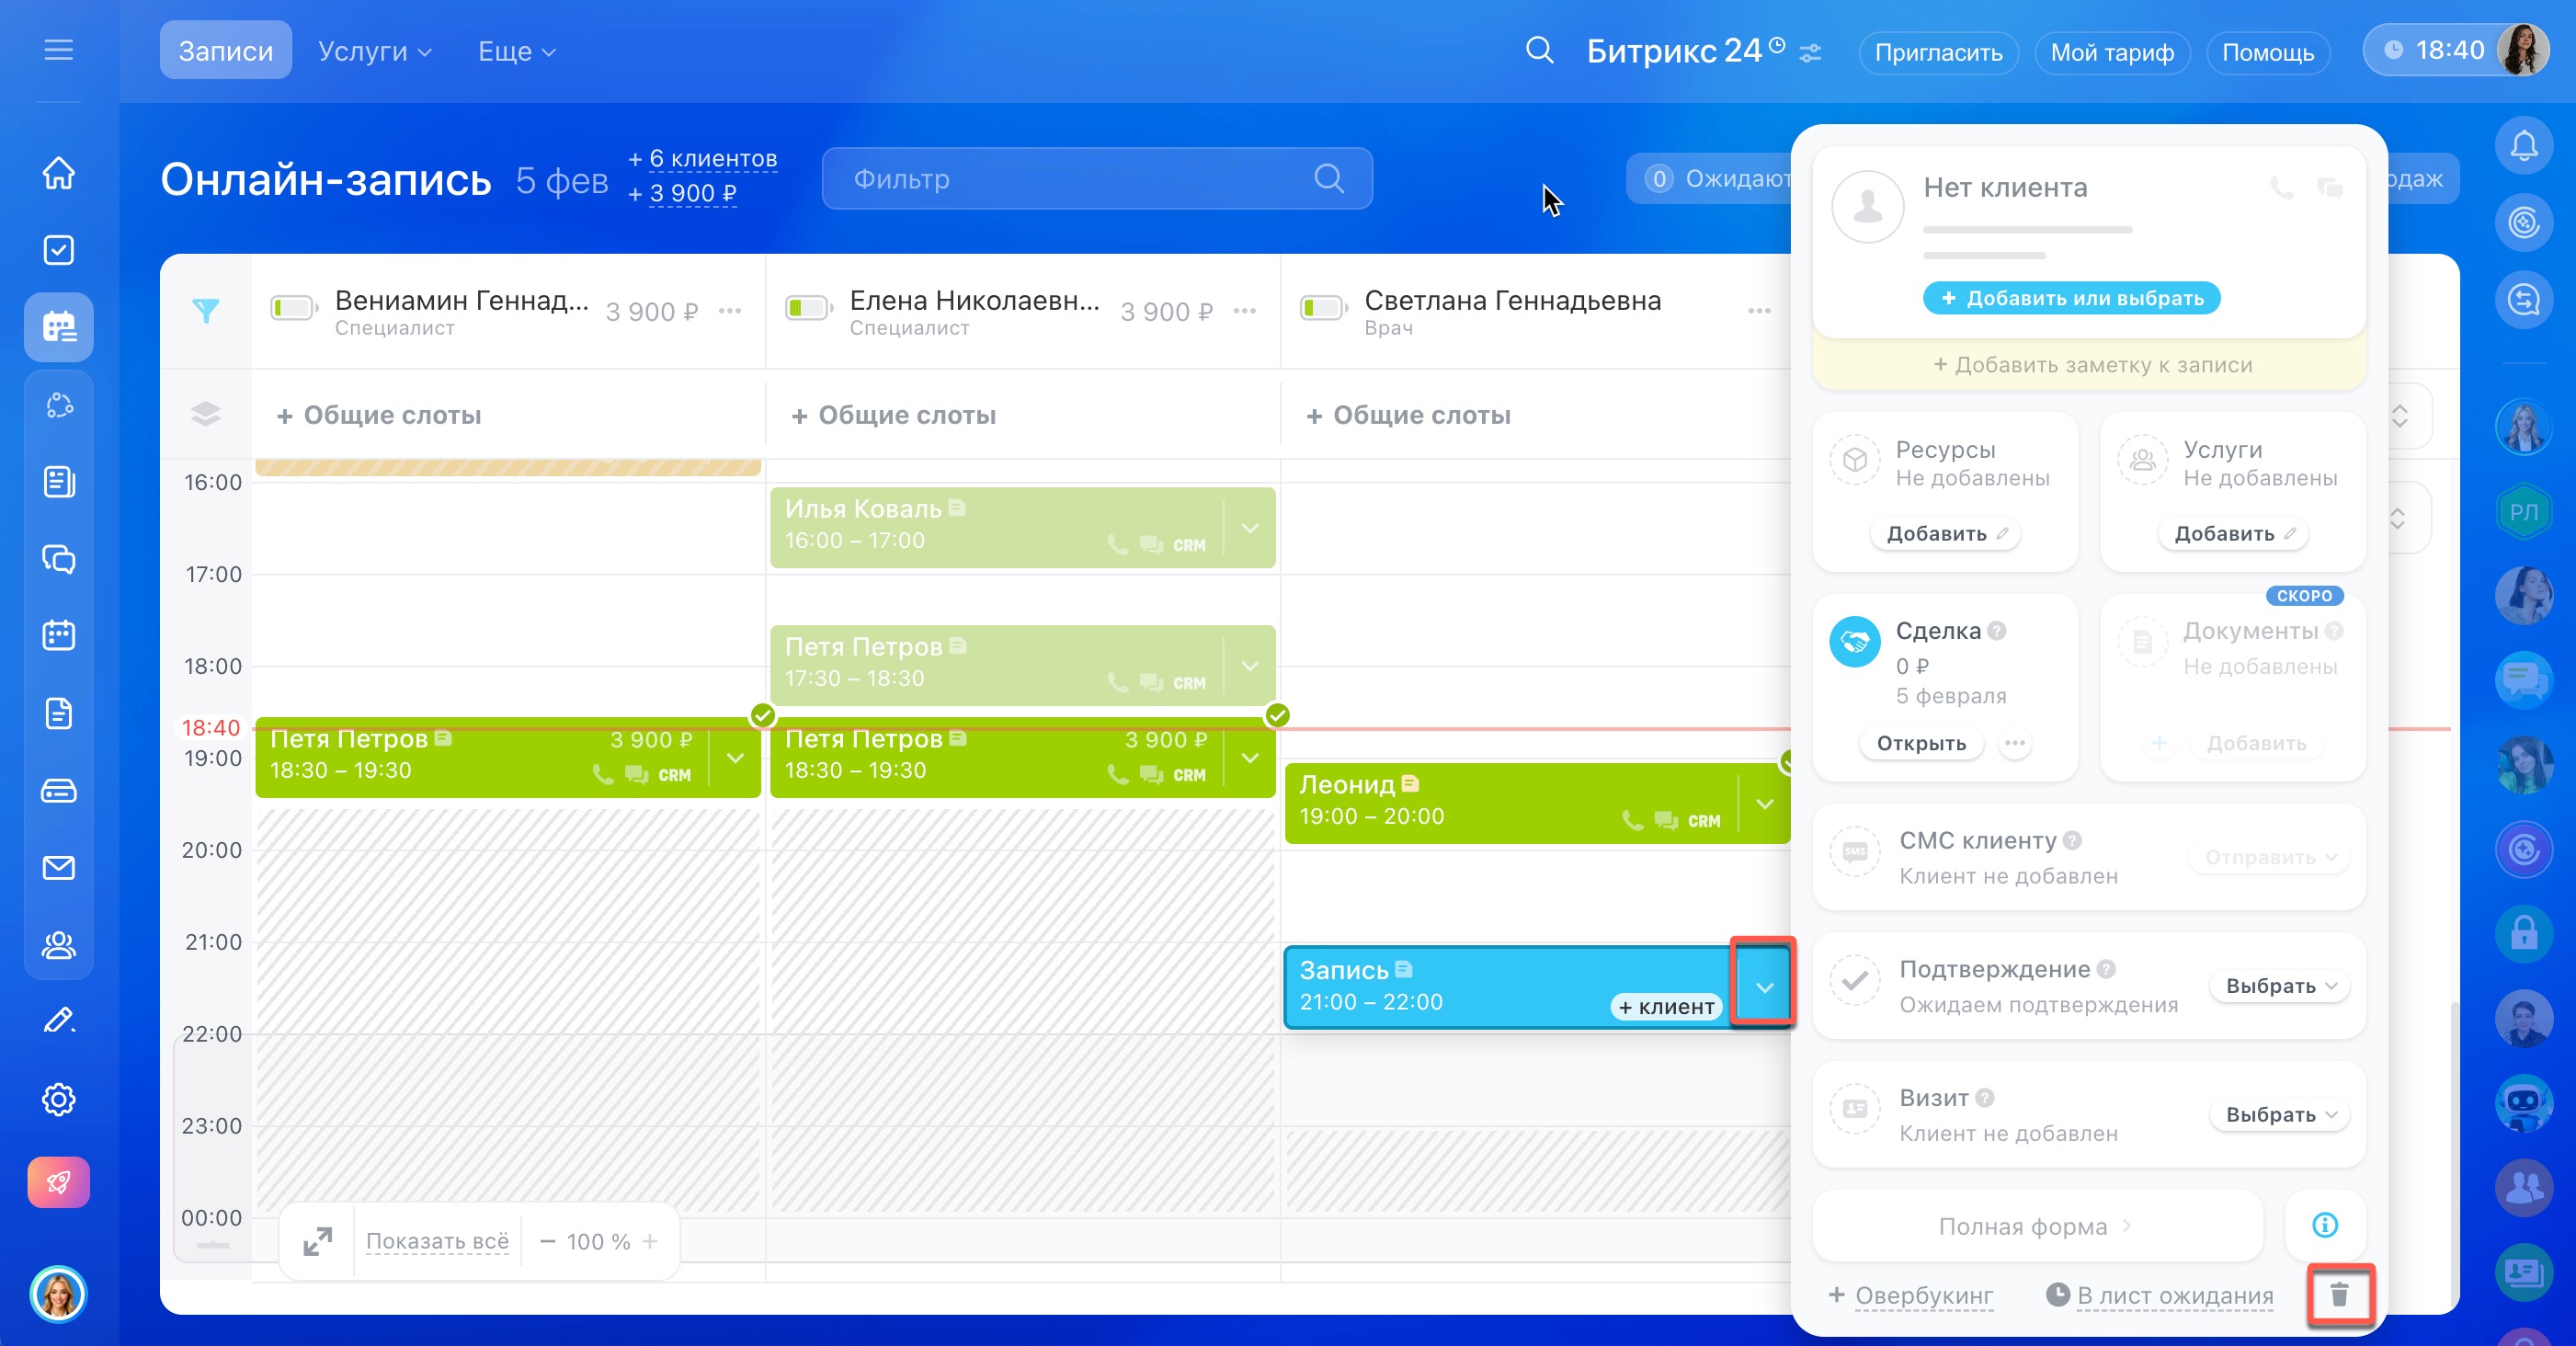Screen dimensions: 2576x1346
Task: Open the info icon beside Полная форма
Action: click(x=2325, y=1225)
